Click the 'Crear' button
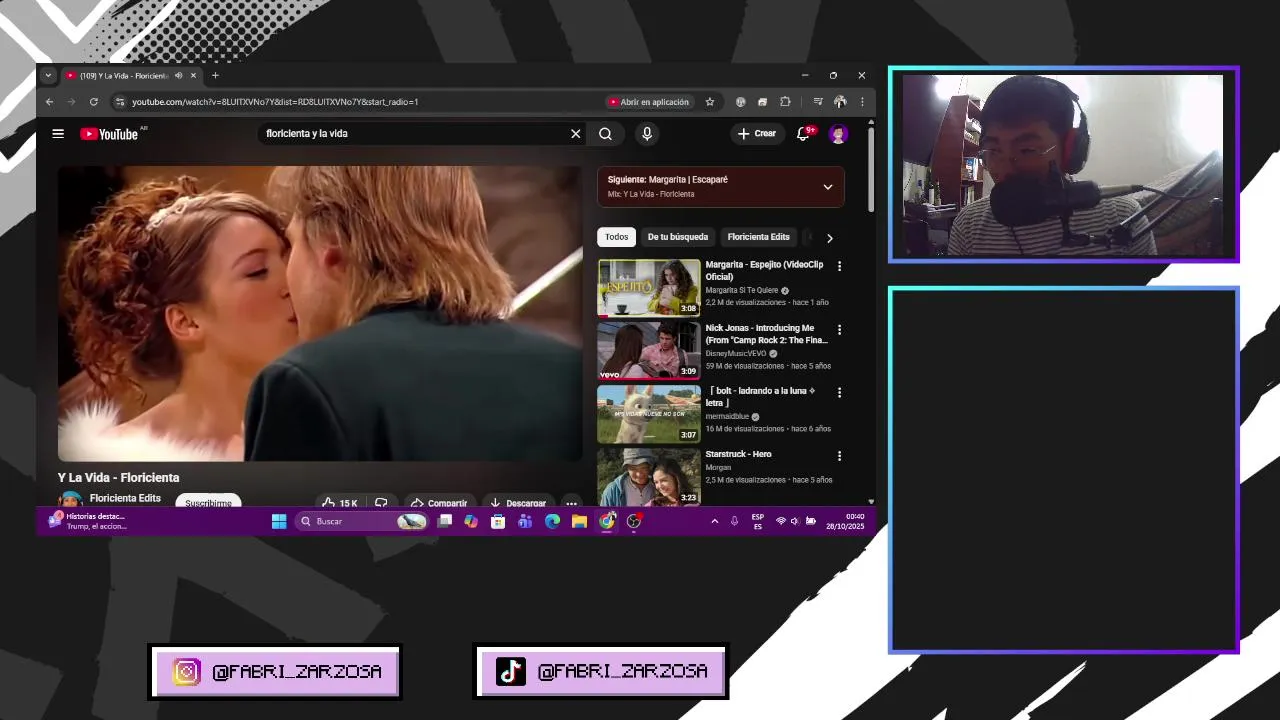This screenshot has width=1280, height=720. [x=757, y=134]
